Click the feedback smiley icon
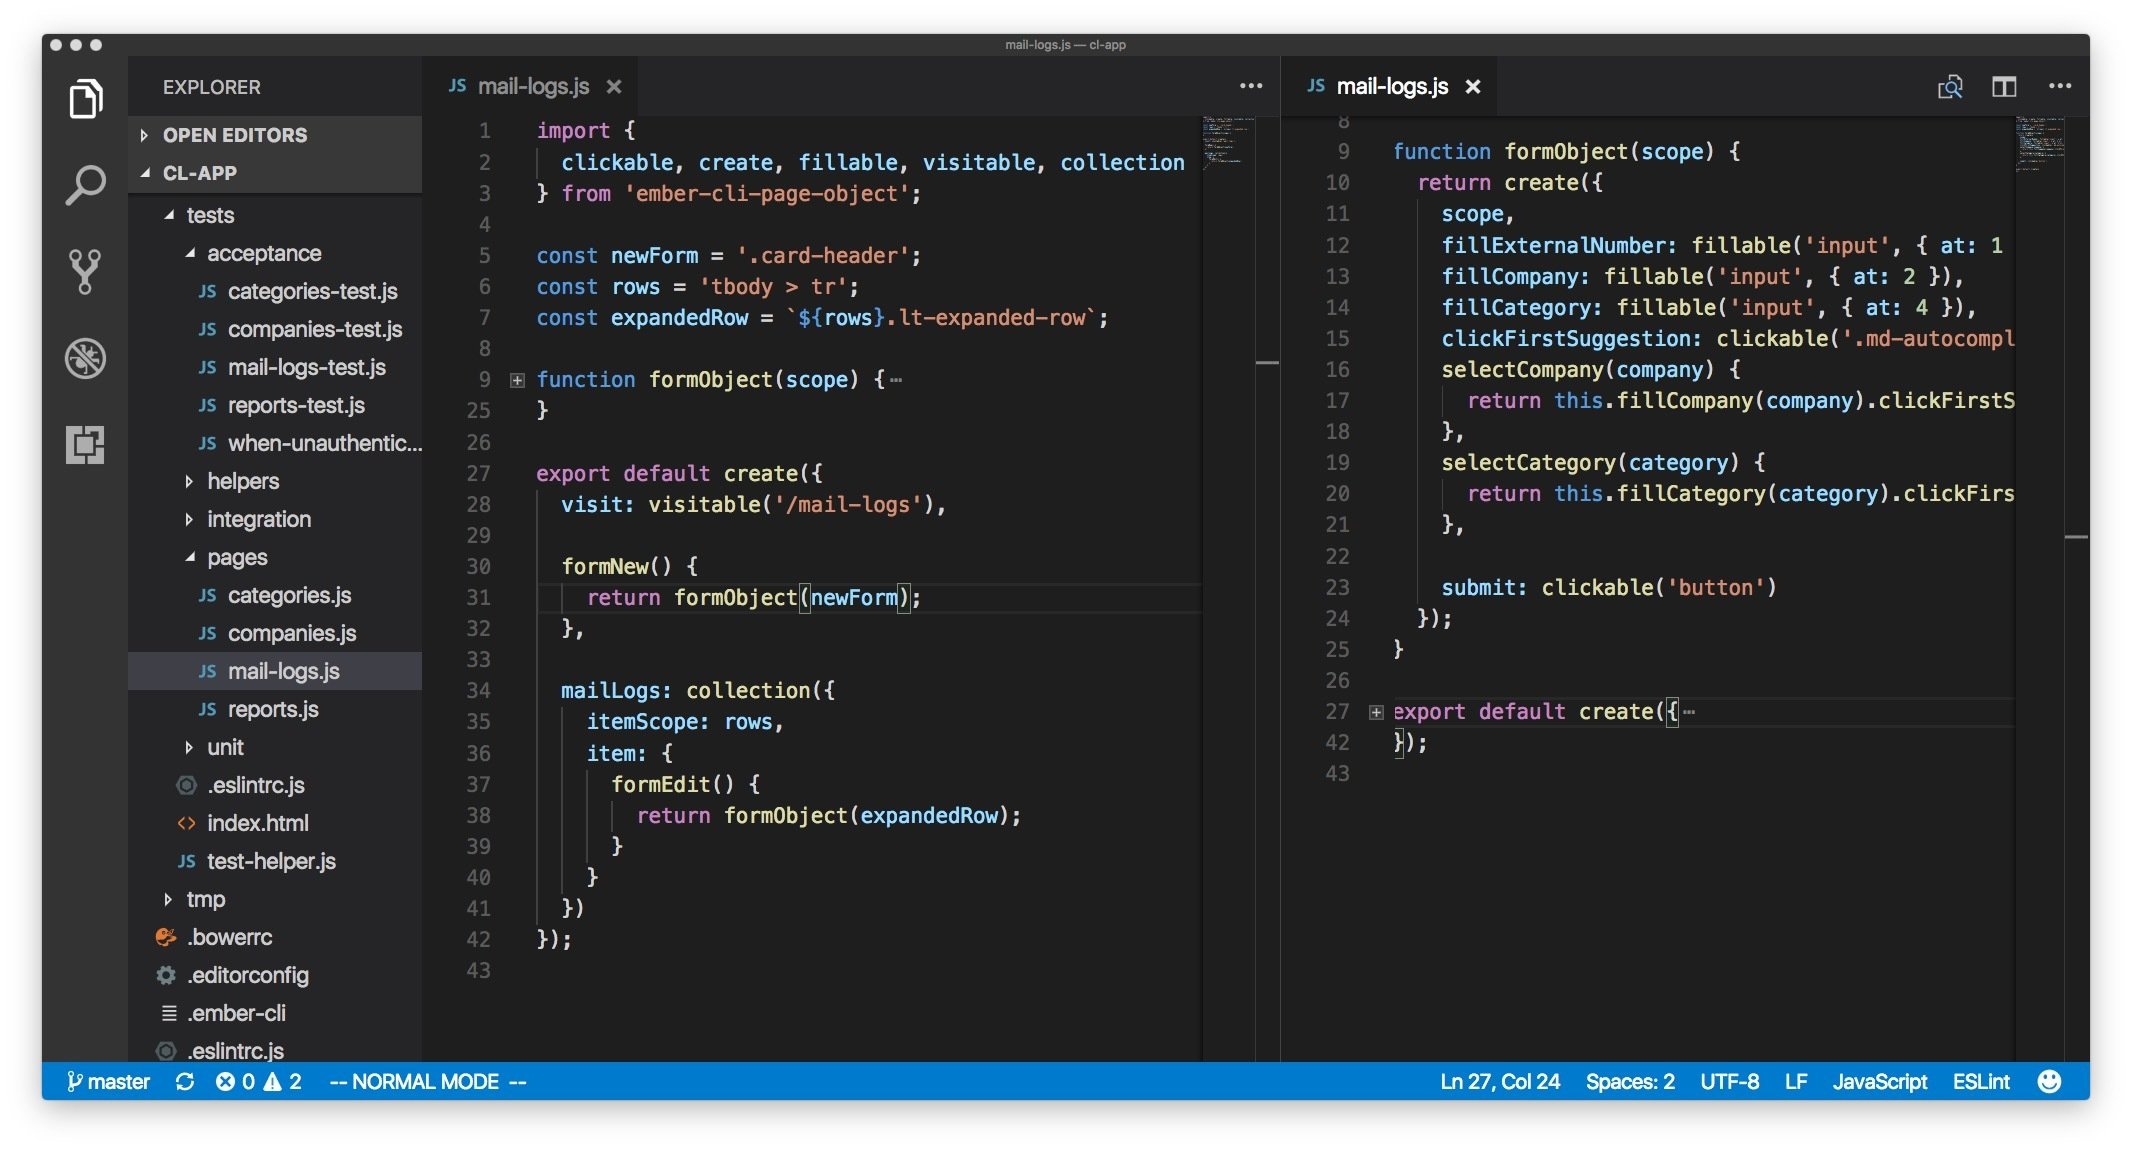Image resolution: width=2132 pixels, height=1150 pixels. (x=2049, y=1081)
